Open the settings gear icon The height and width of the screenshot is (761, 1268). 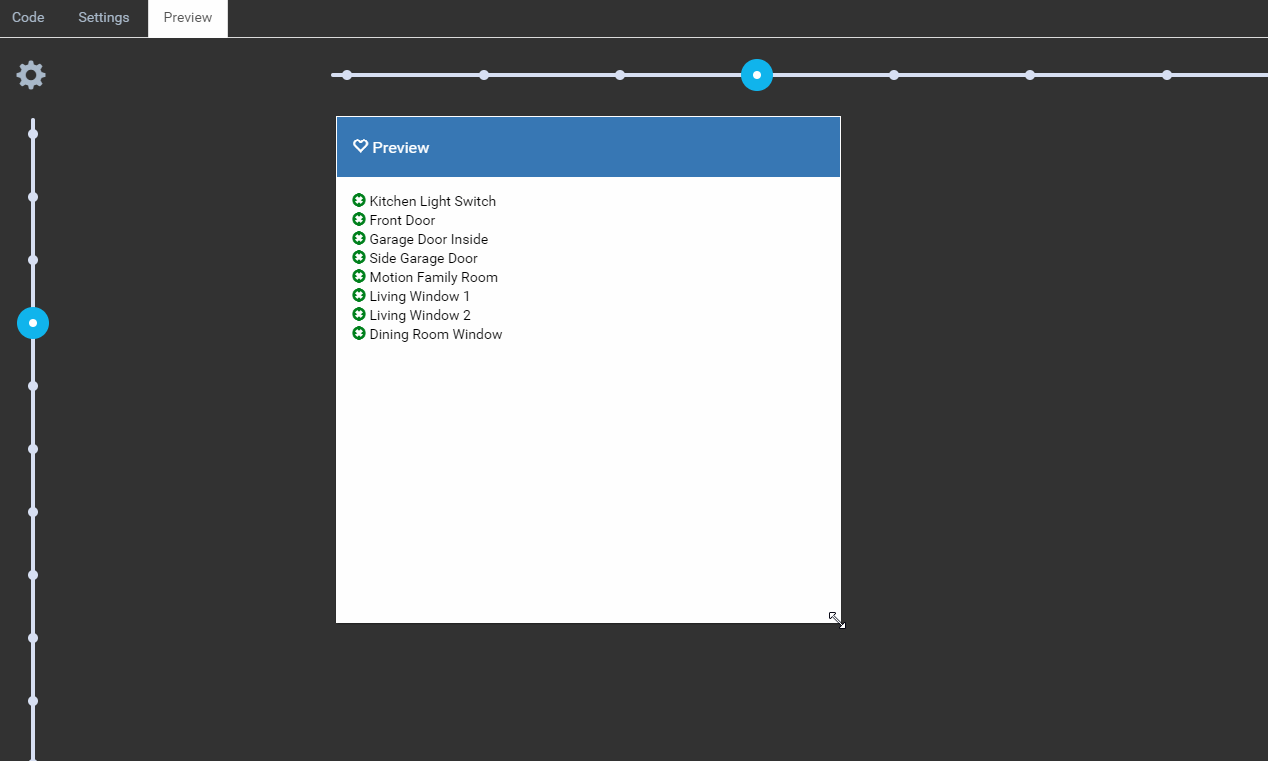click(30, 74)
